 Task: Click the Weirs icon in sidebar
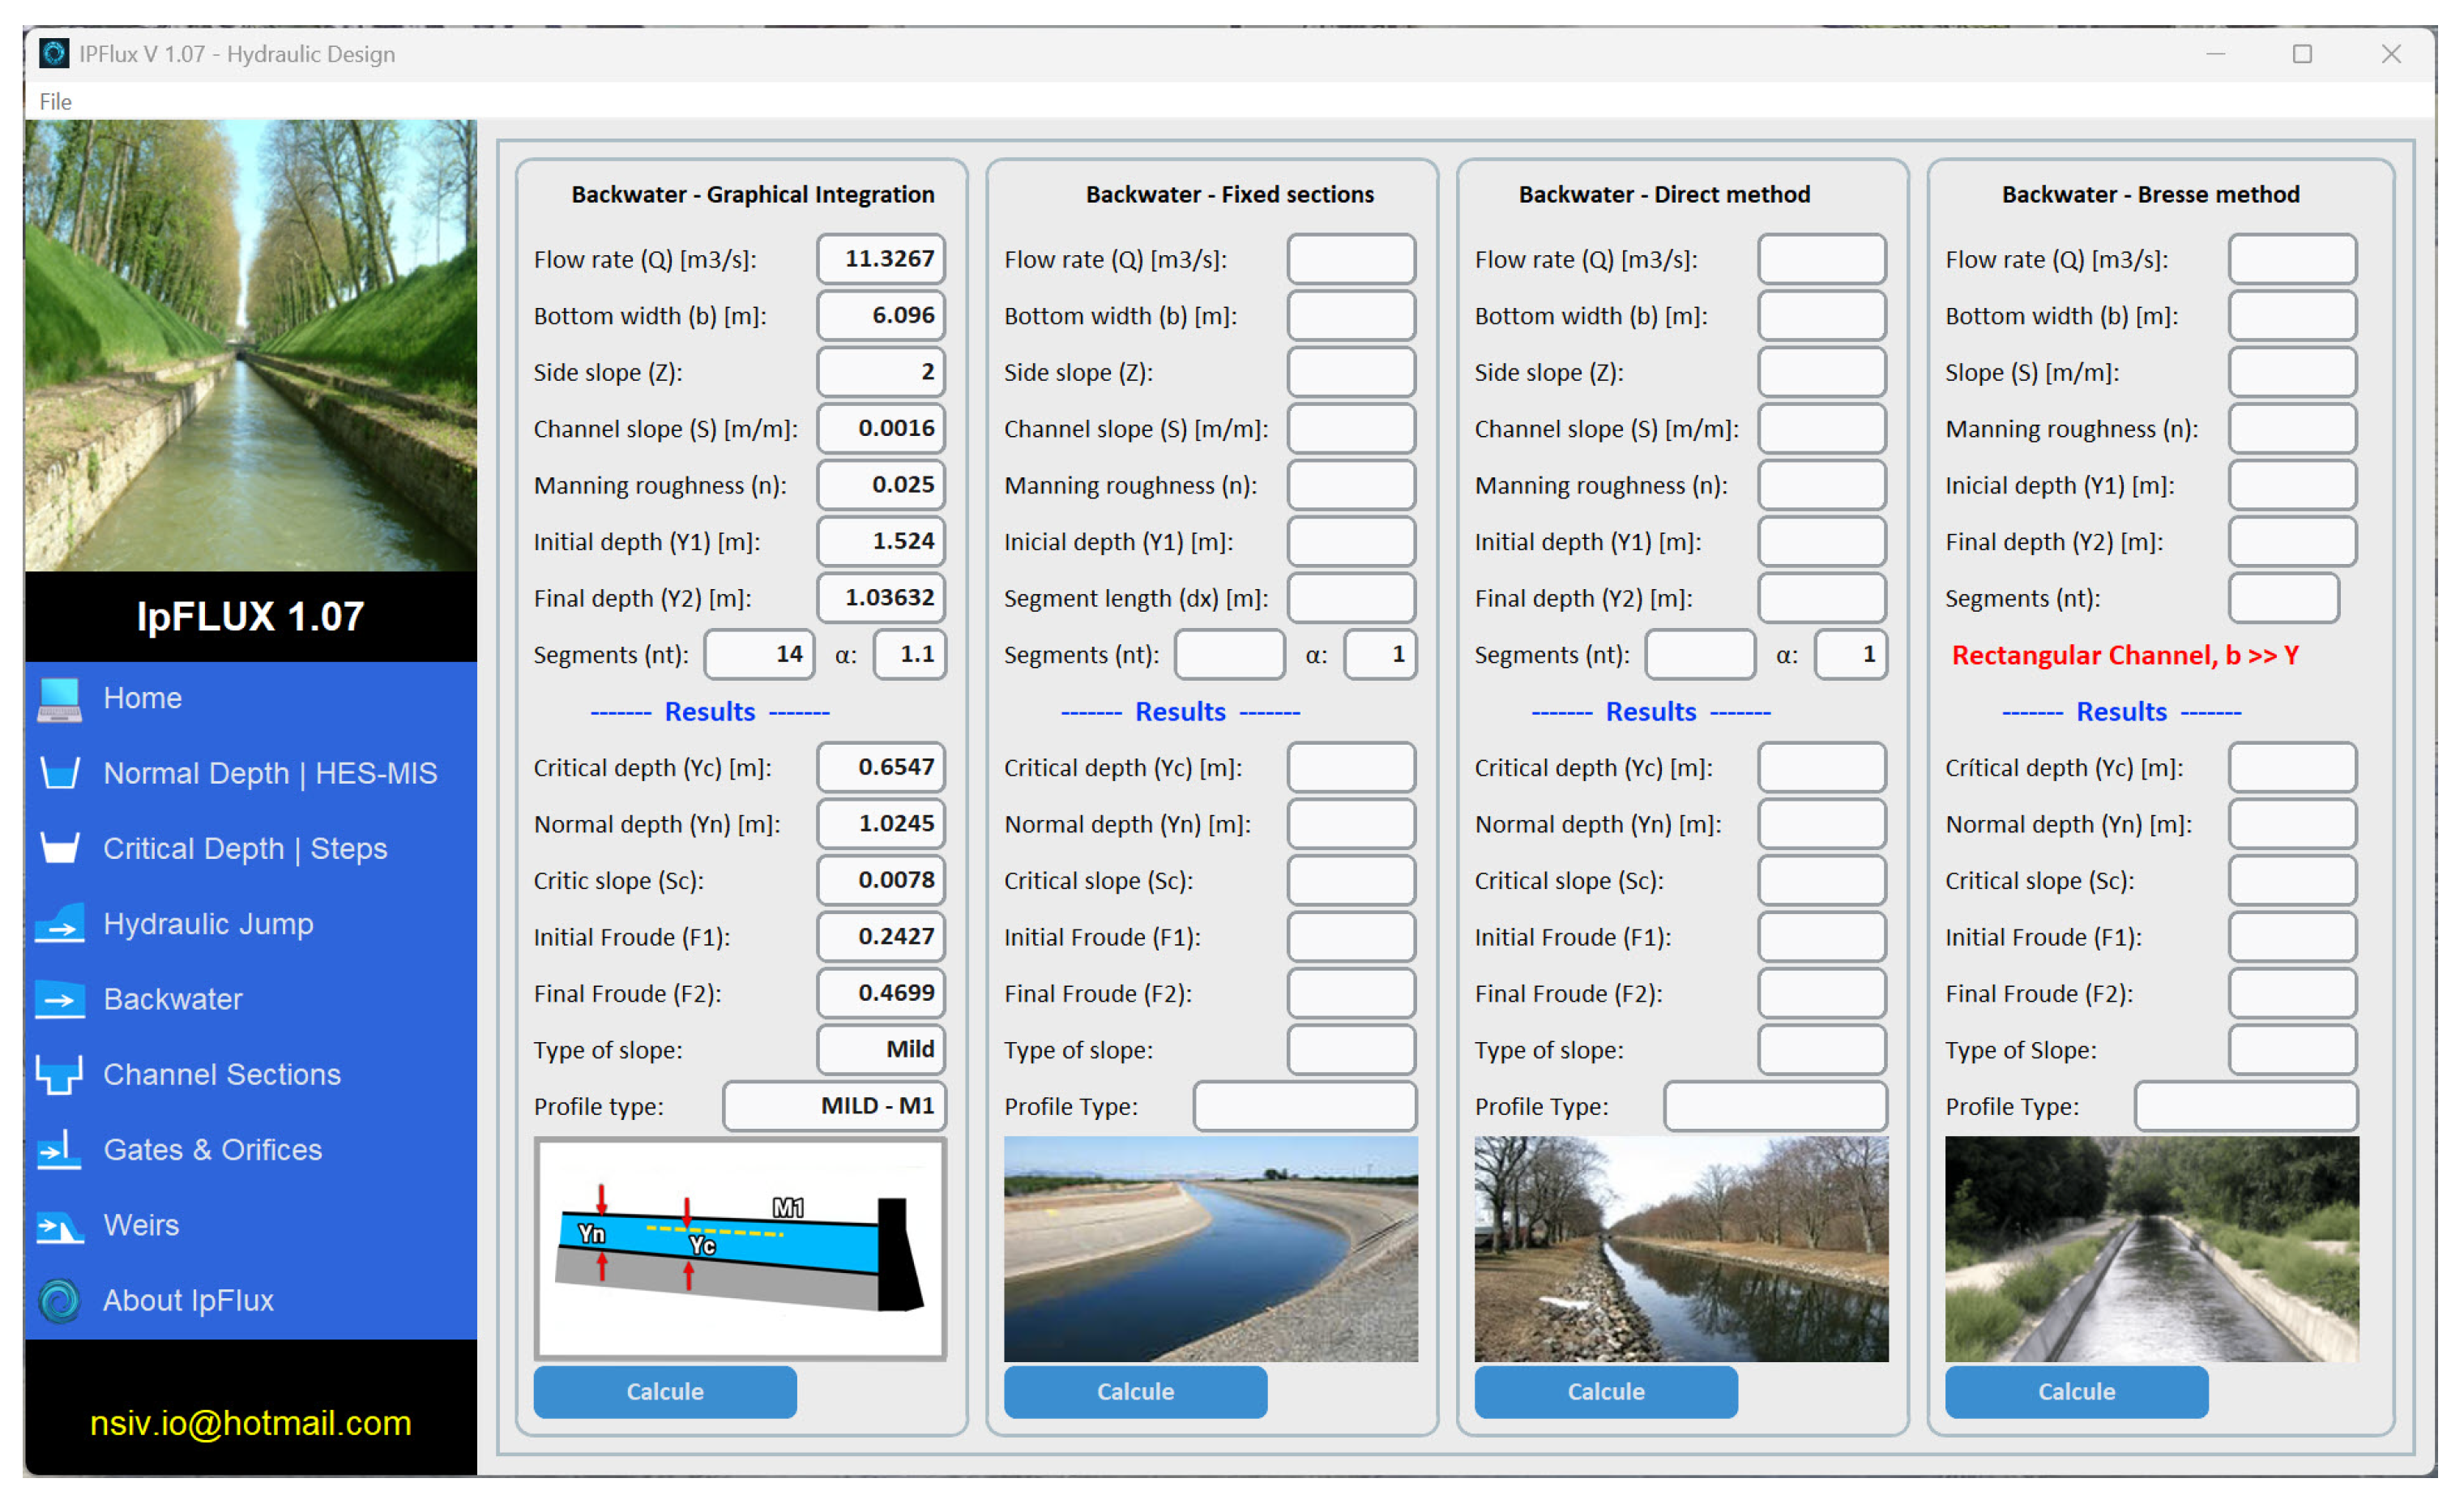click(59, 1225)
